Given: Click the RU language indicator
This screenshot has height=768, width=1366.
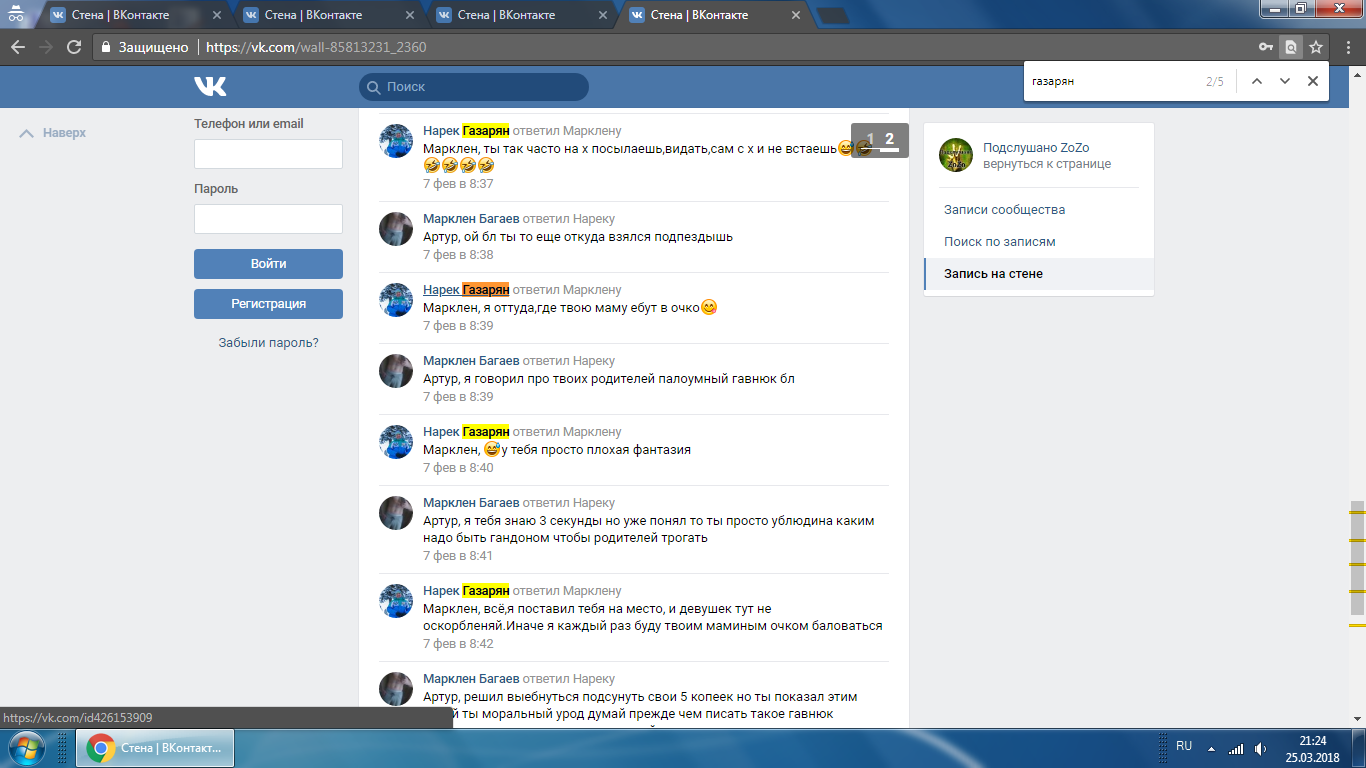Looking at the screenshot, I should click(1184, 746).
